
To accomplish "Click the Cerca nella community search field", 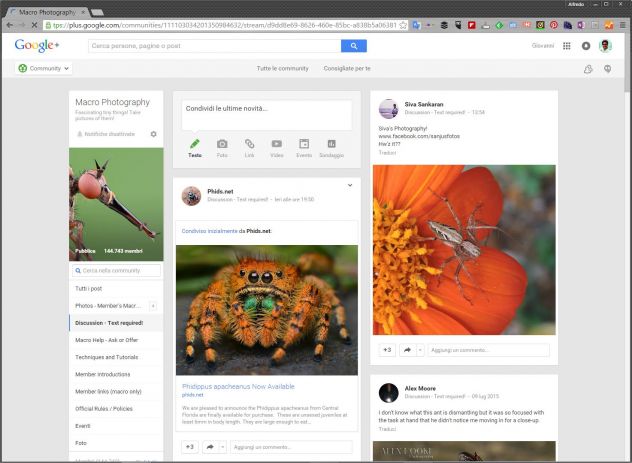I will click(116, 271).
